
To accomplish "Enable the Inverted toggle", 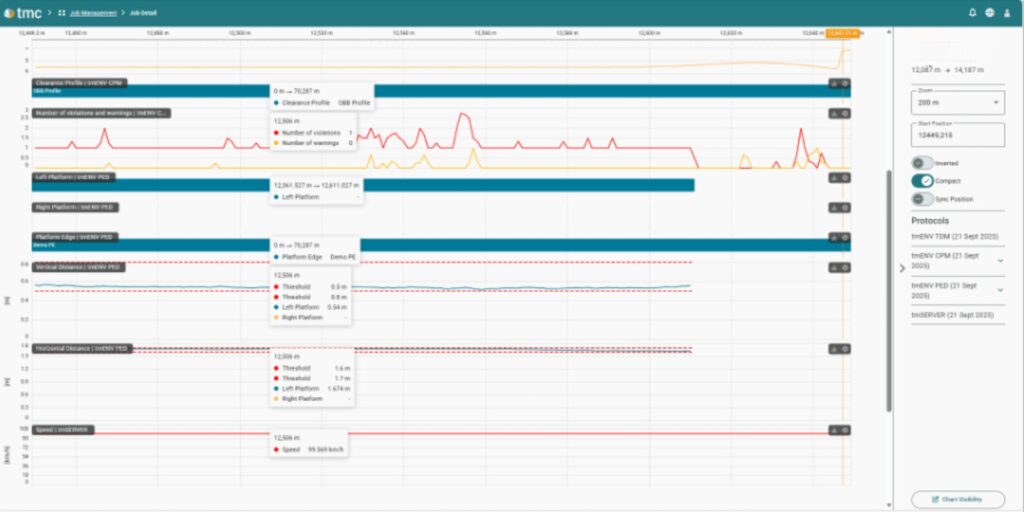I will coord(921,163).
